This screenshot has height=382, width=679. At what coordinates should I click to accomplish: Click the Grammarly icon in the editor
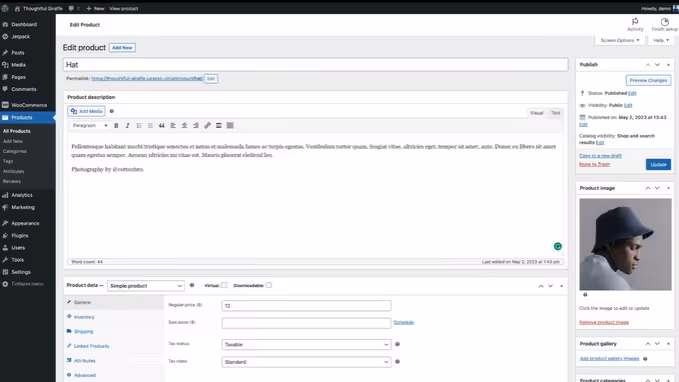[x=558, y=246]
